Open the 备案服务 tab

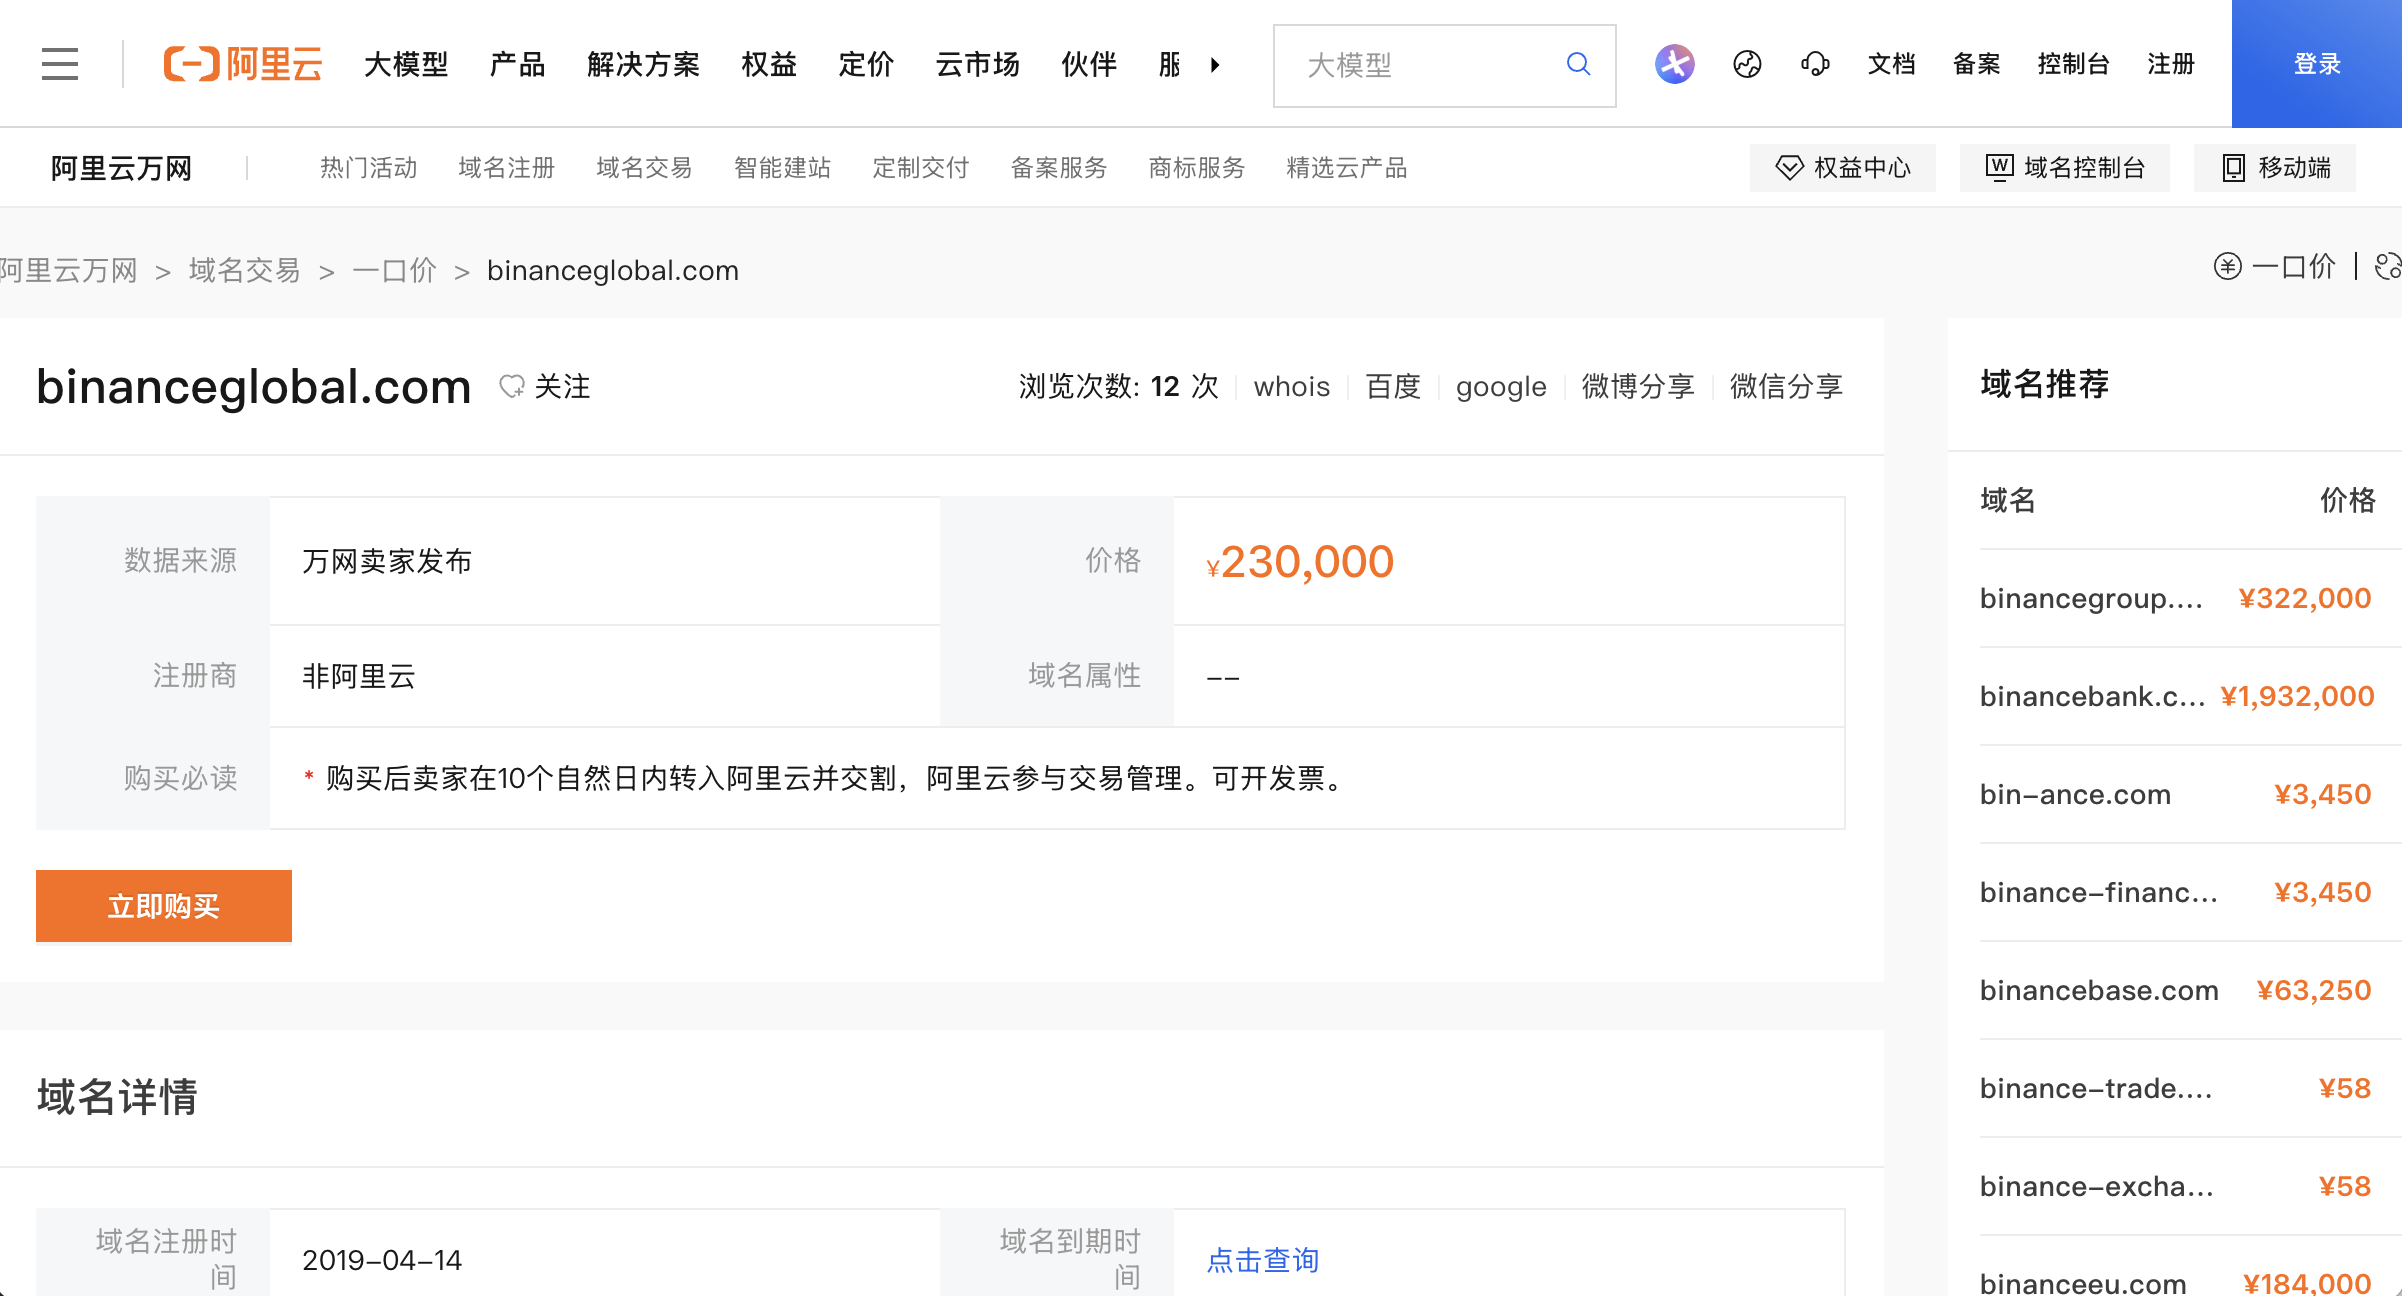click(1059, 167)
